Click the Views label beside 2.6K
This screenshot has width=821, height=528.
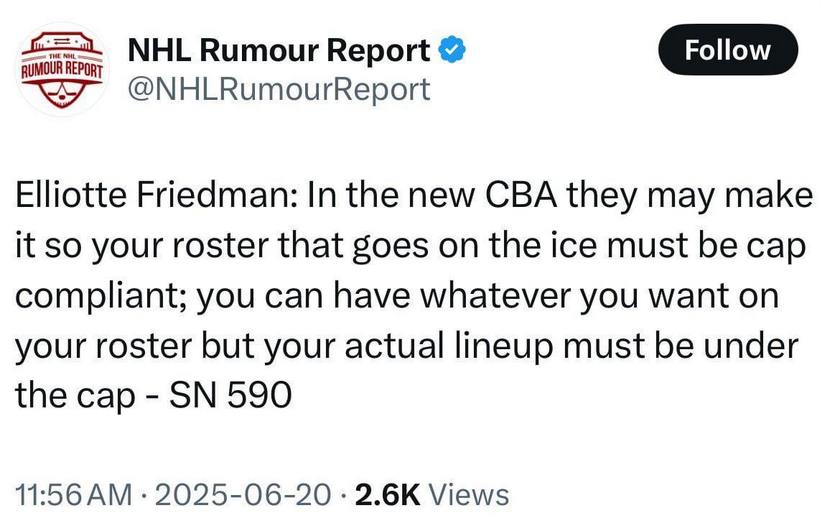tap(469, 494)
